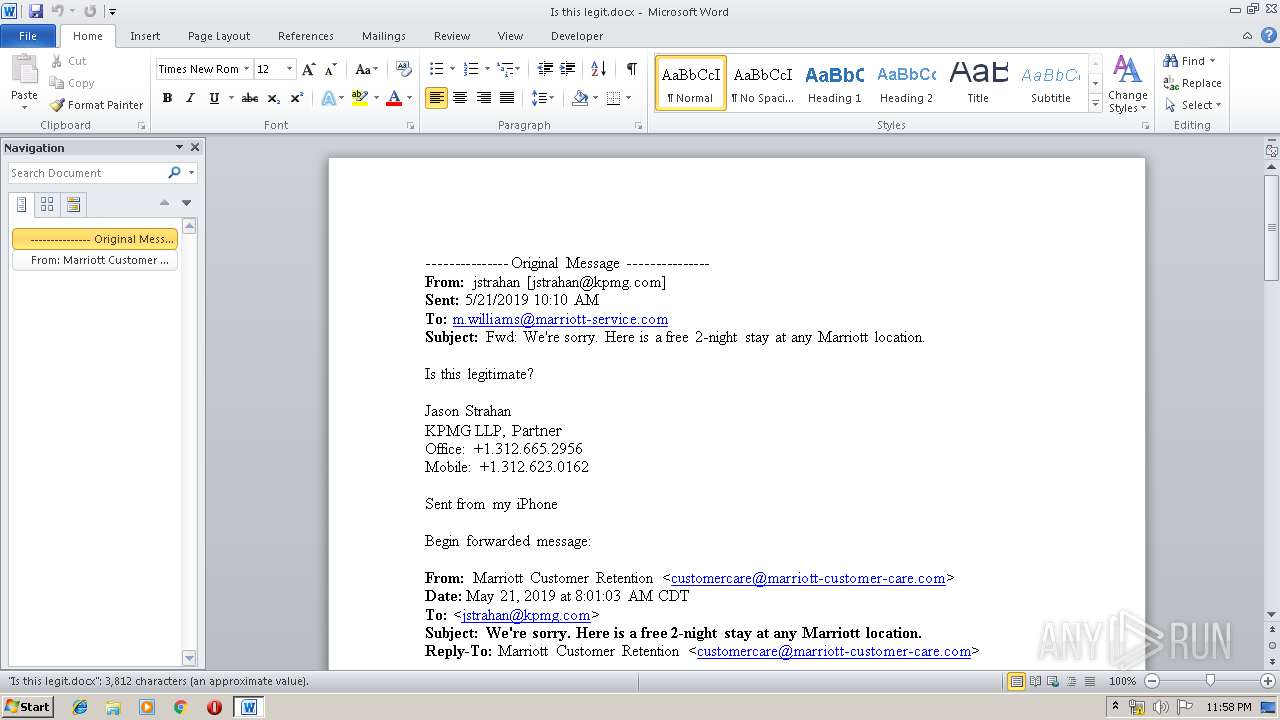Switch to the Insert tab
This screenshot has width=1280, height=720.
tap(145, 36)
